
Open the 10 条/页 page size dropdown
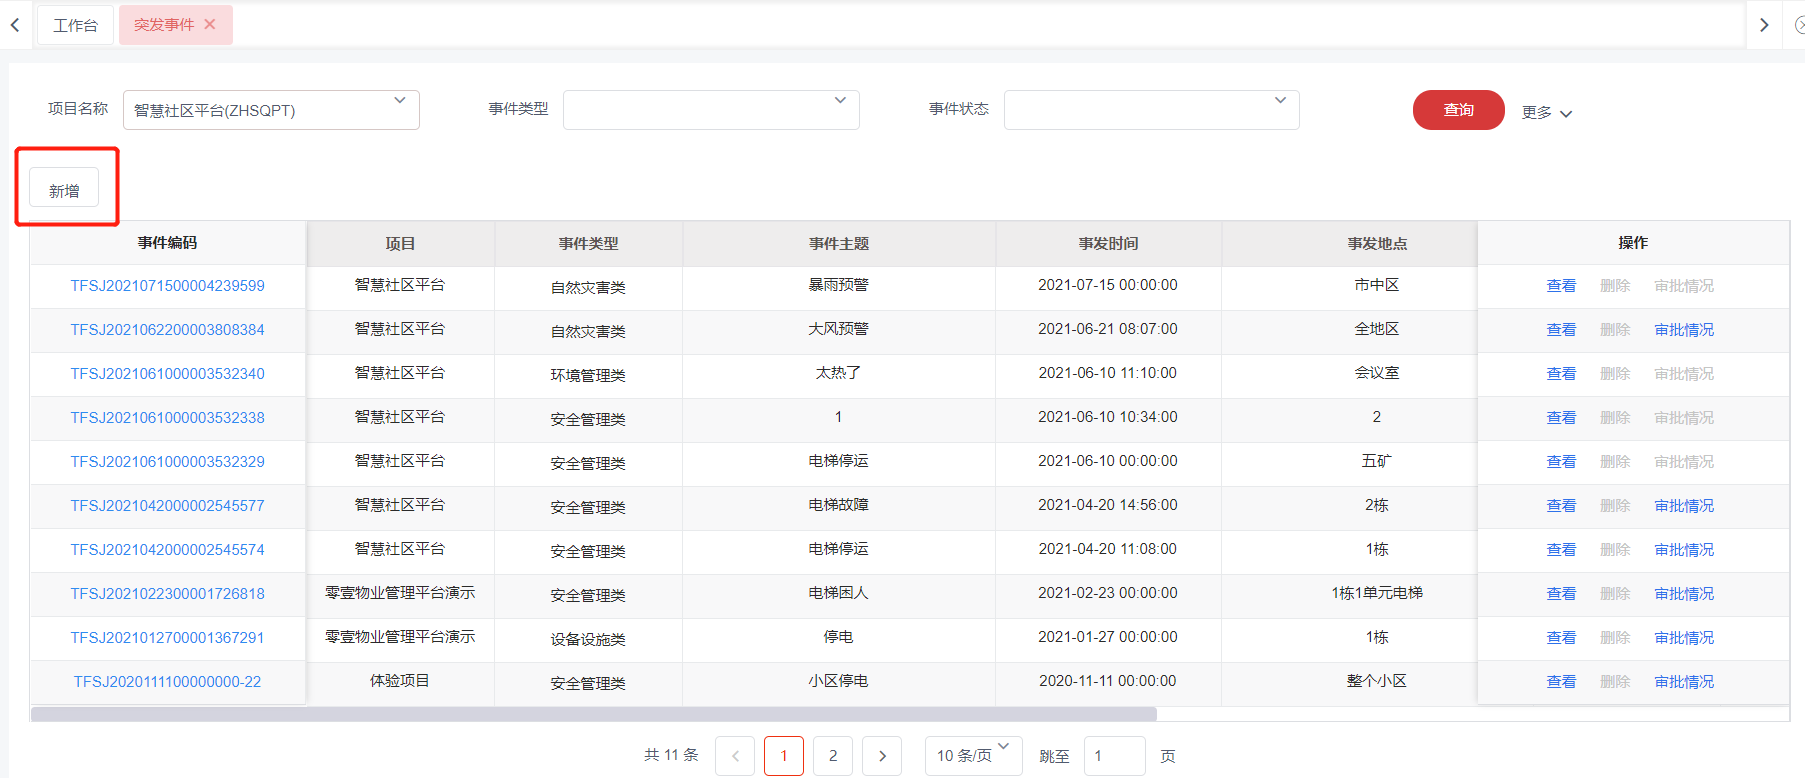point(974,756)
